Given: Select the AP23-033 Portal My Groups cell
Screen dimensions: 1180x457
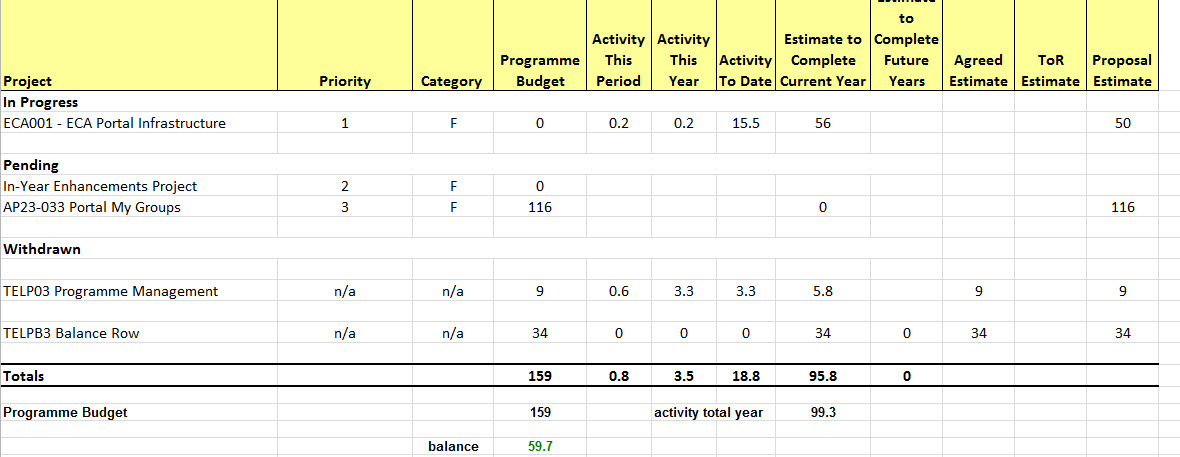Looking at the screenshot, I should 93,207.
